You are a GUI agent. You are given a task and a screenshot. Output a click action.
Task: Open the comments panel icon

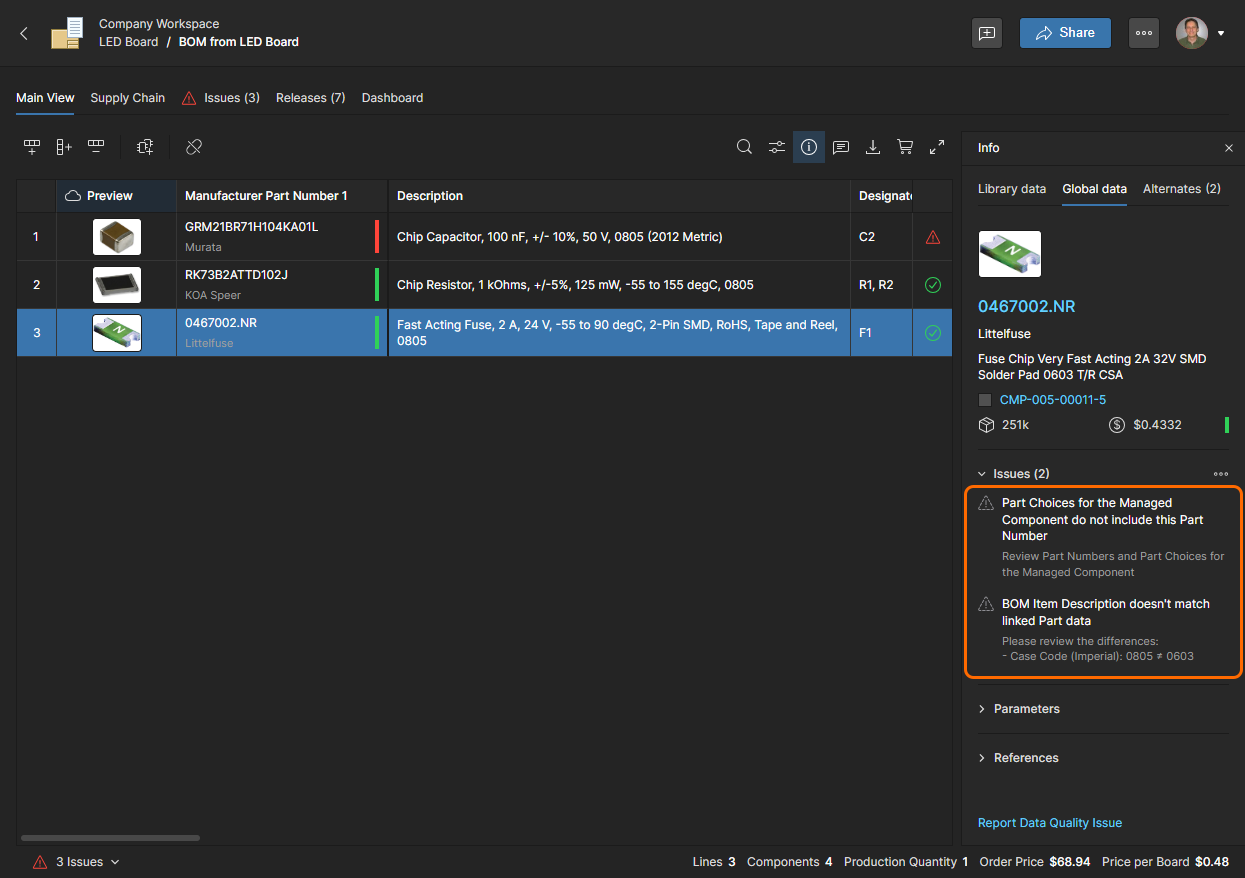click(841, 147)
